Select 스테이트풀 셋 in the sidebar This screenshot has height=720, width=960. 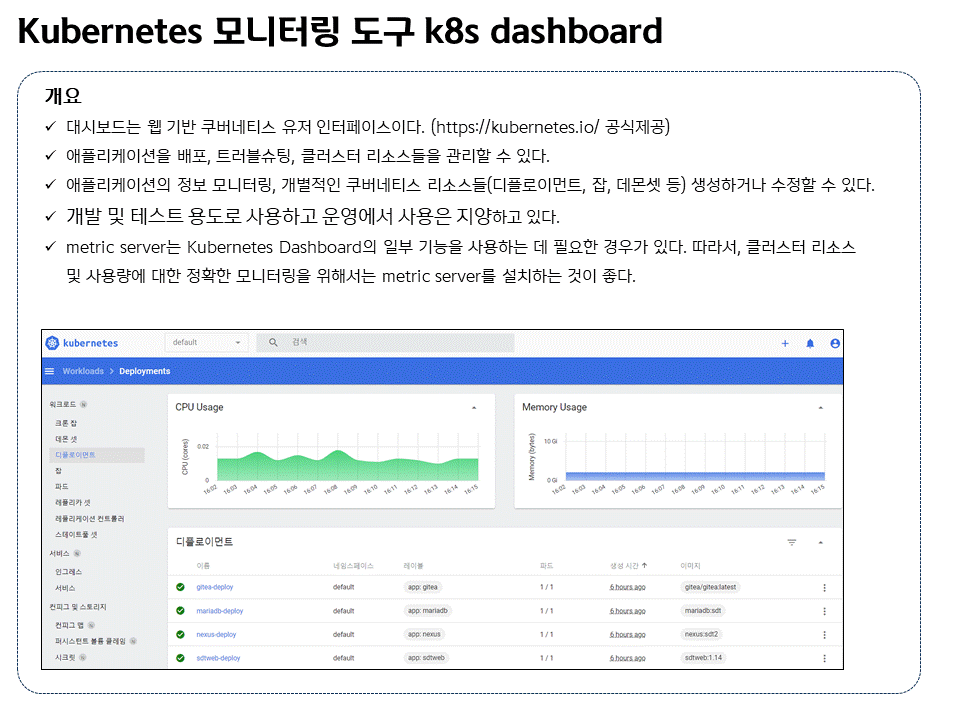[x=77, y=534]
